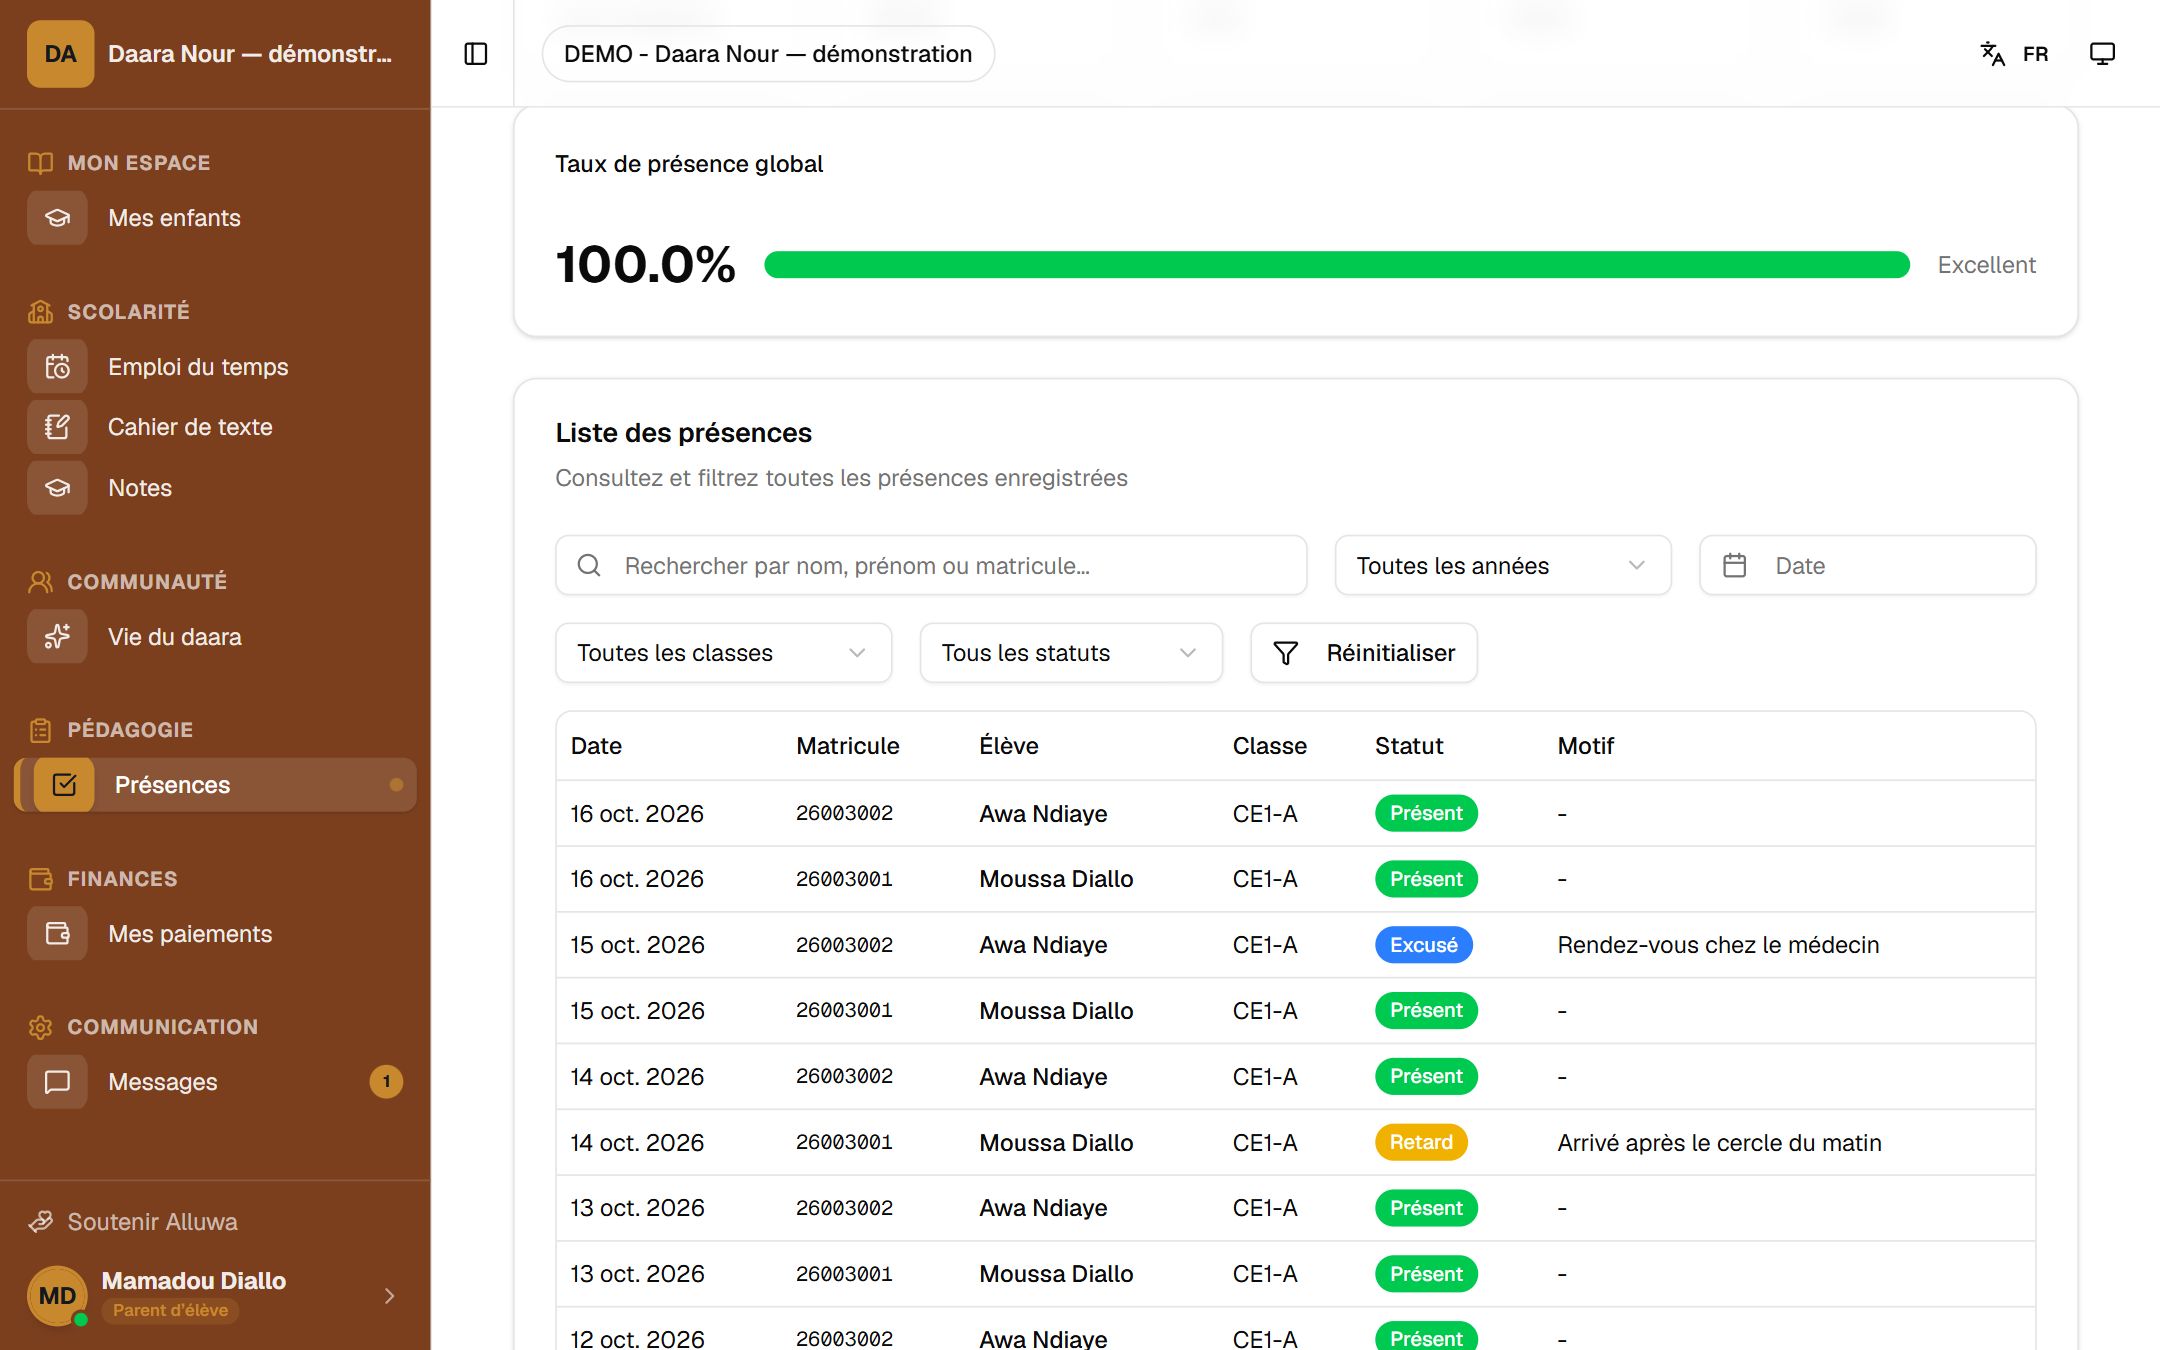Click the Mes enfants graduation cap icon
The image size is (2160, 1350).
pos(58,218)
